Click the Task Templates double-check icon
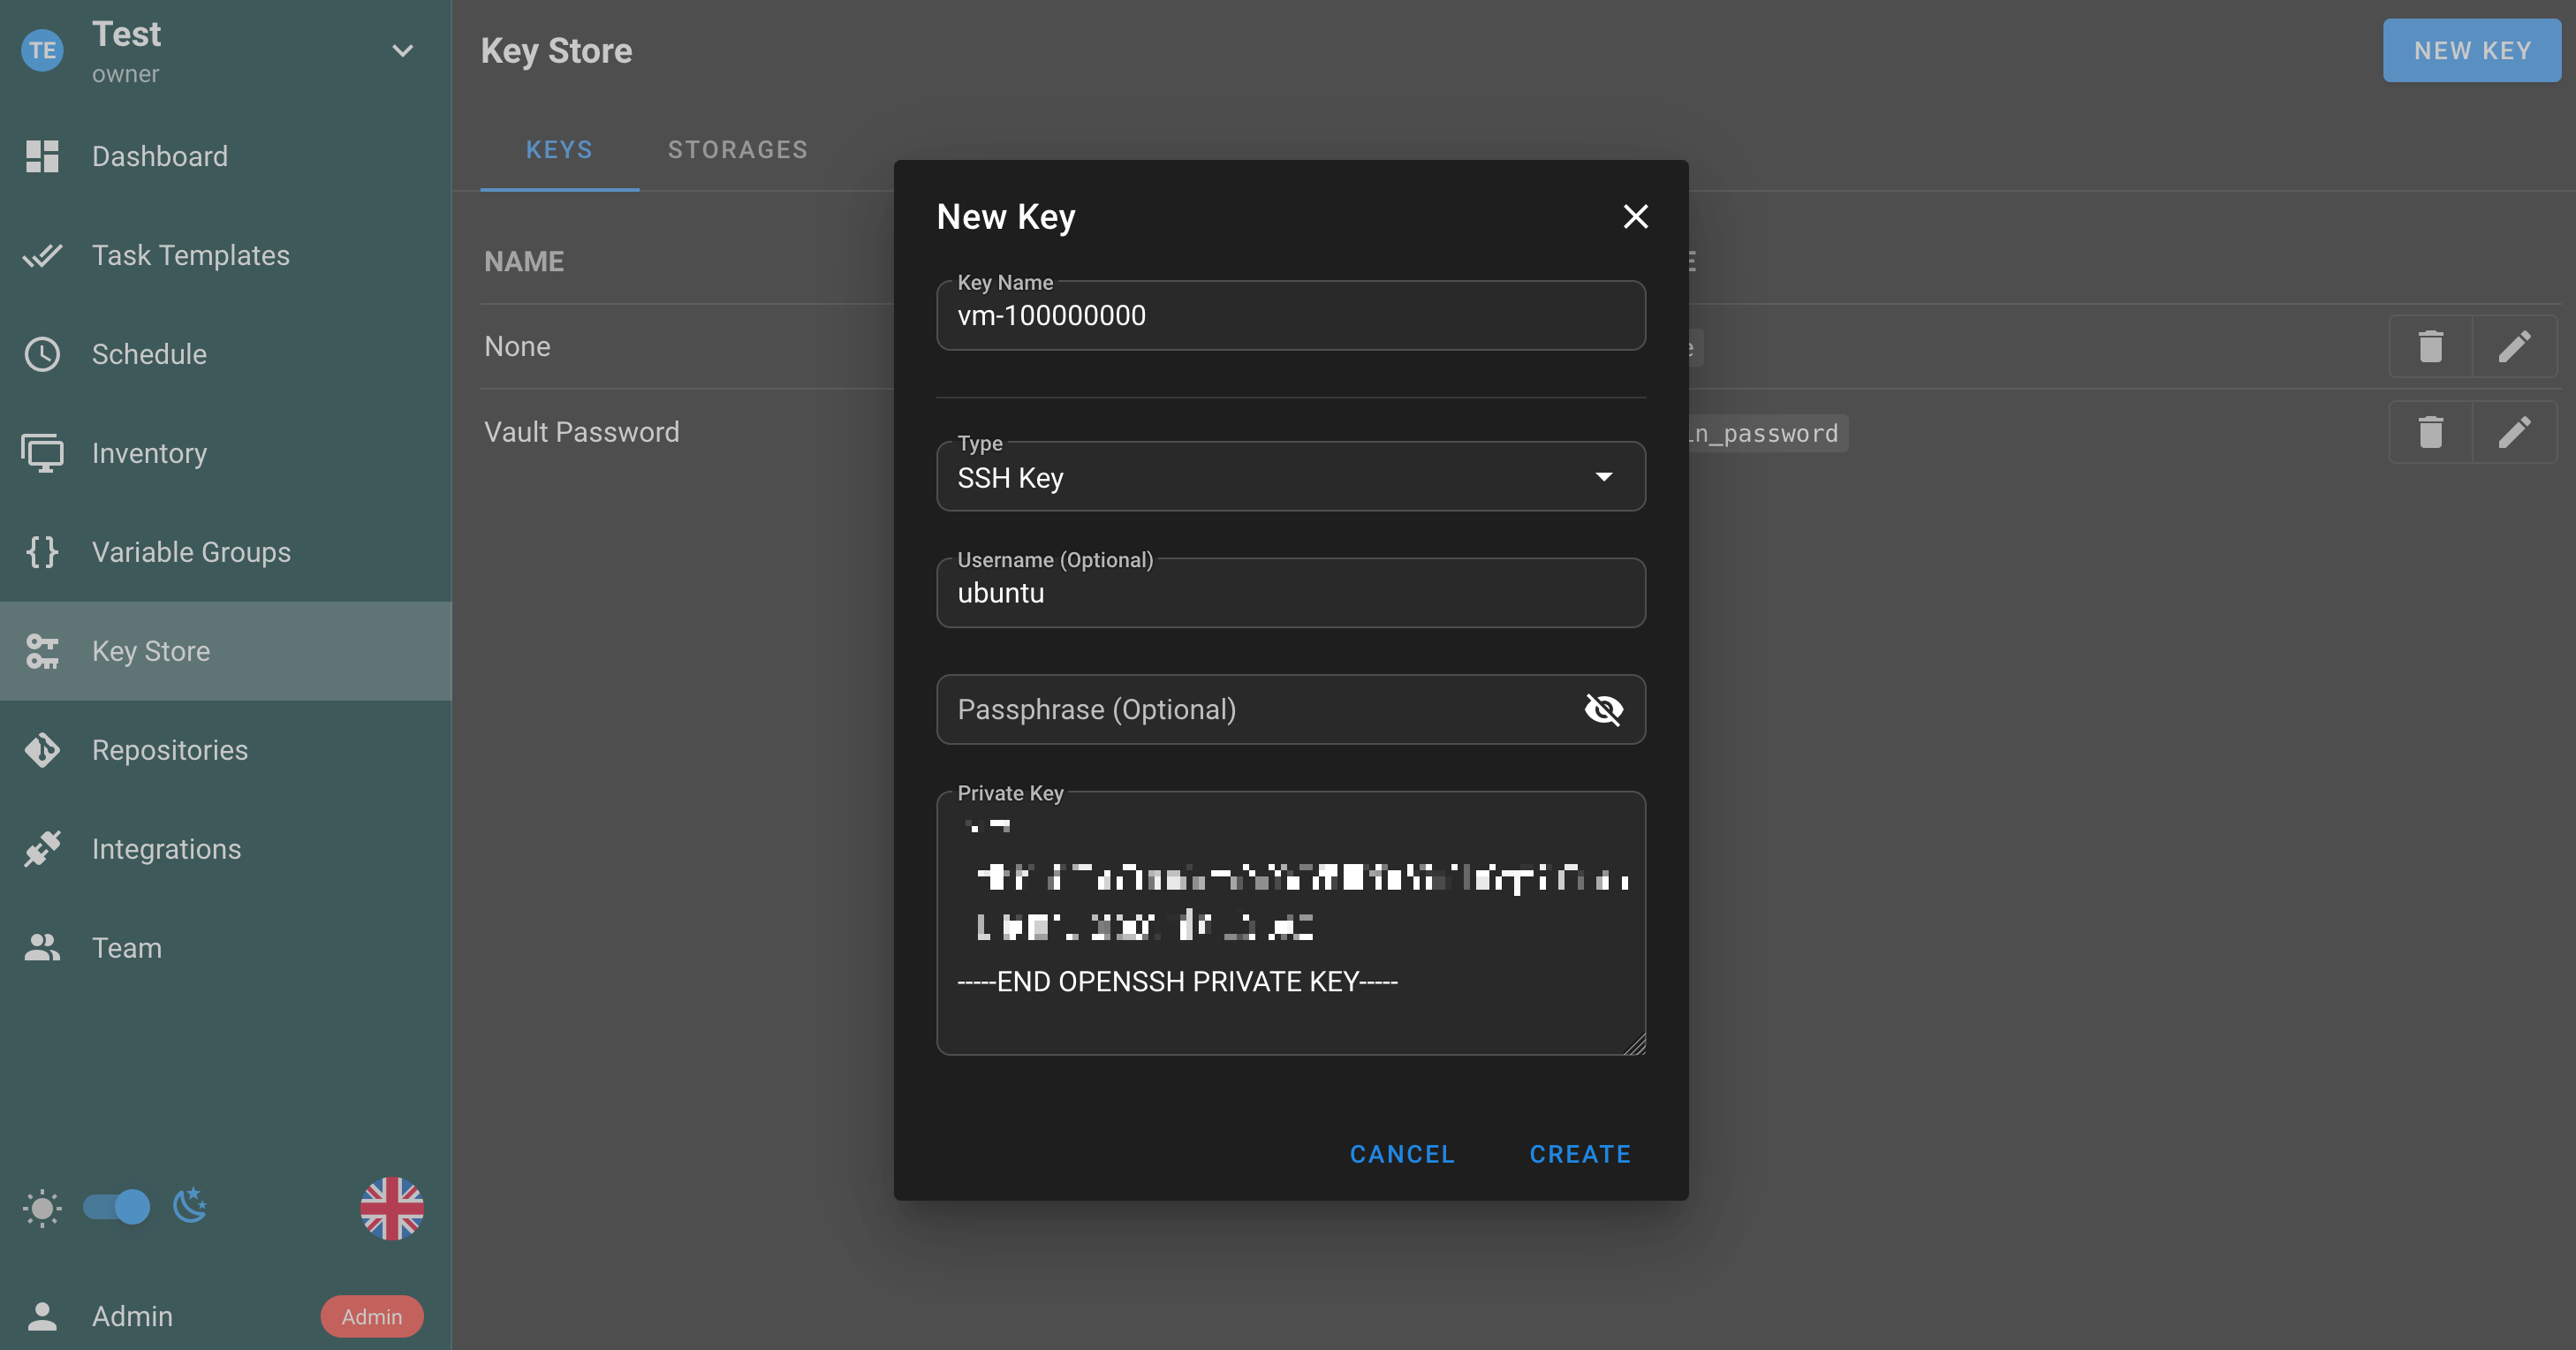The height and width of the screenshot is (1350, 2576). tap(42, 255)
